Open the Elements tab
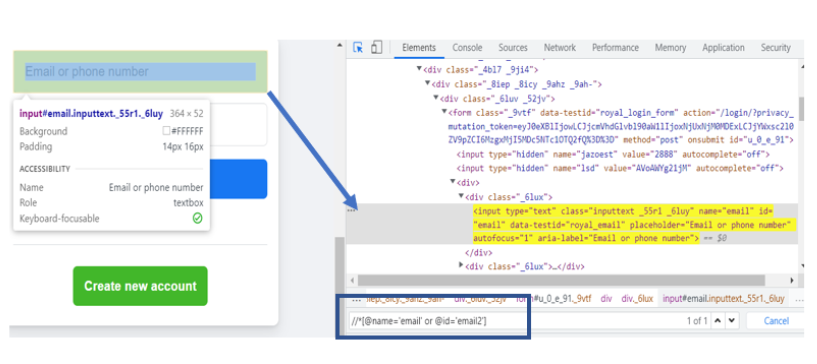The height and width of the screenshot is (364, 817). pyautogui.click(x=418, y=47)
